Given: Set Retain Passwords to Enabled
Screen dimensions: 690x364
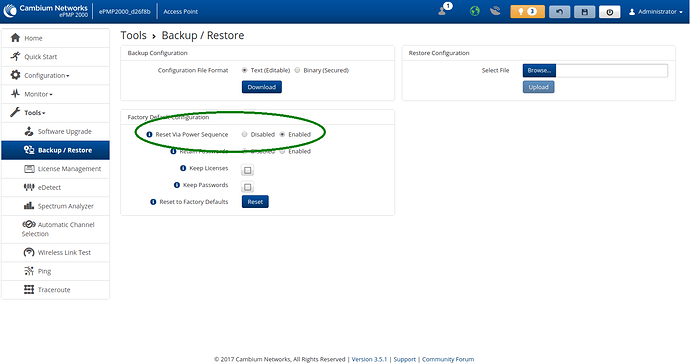Looking at the screenshot, I should (283, 151).
